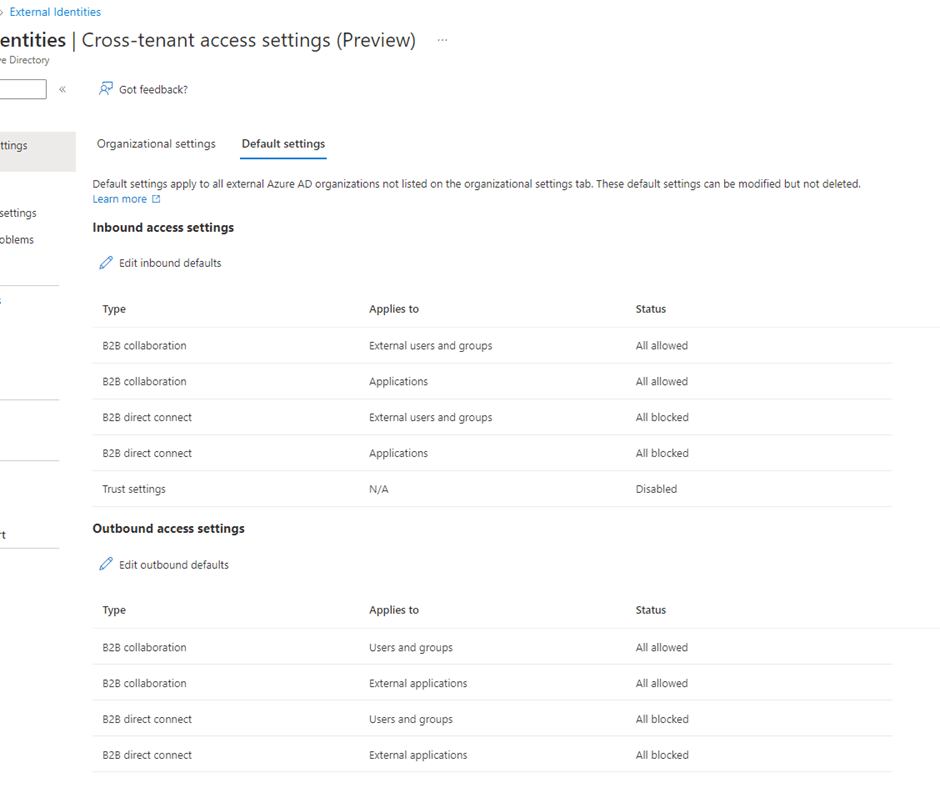Click the Got feedback person icon

coord(105,89)
